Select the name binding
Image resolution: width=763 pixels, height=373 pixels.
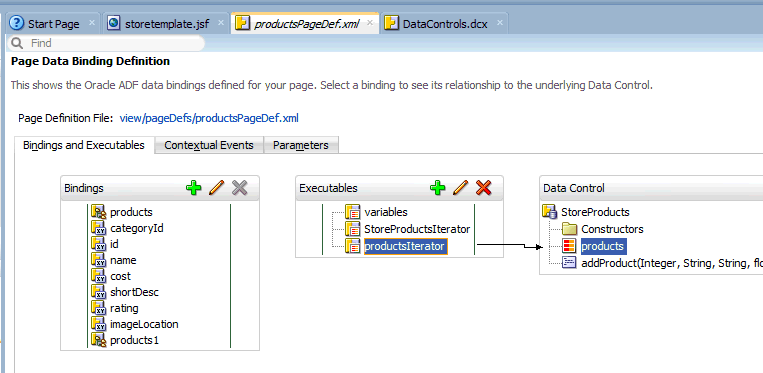click(x=123, y=260)
